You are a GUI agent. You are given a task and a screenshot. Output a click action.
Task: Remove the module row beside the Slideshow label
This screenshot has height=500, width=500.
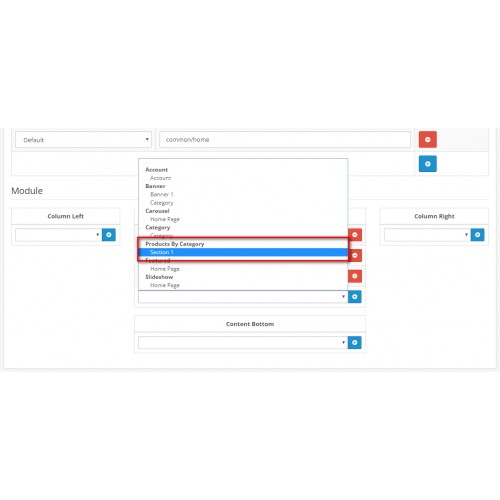pyautogui.click(x=355, y=276)
